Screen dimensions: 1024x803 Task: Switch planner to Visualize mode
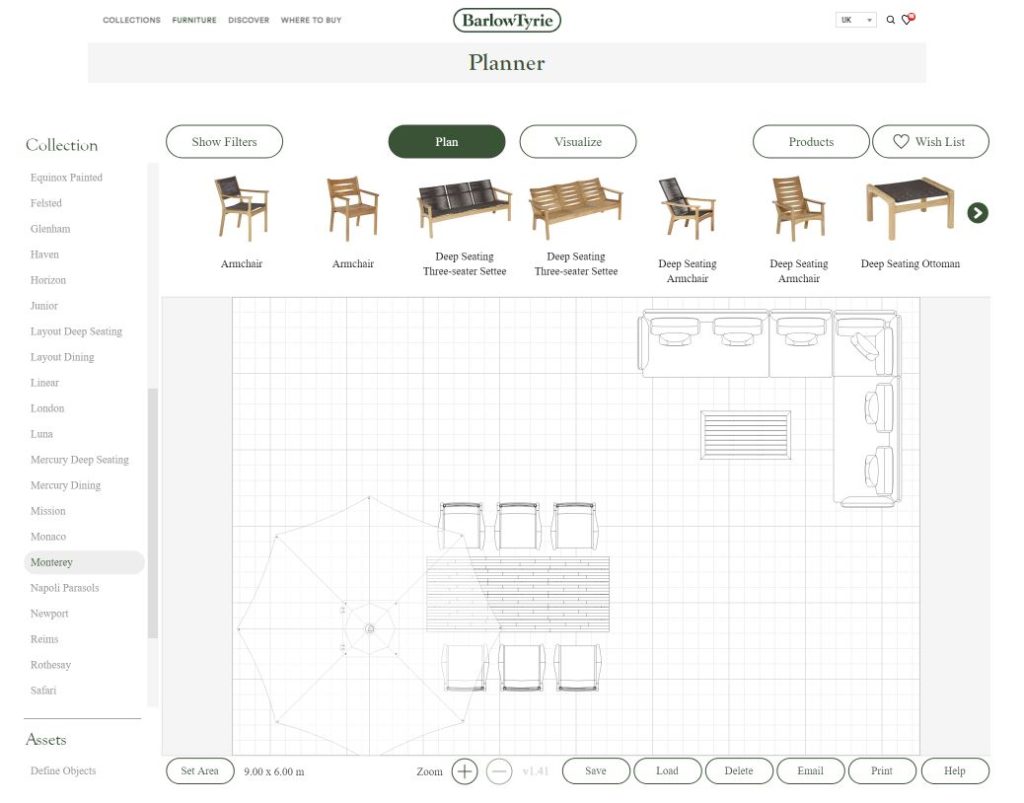(x=578, y=141)
